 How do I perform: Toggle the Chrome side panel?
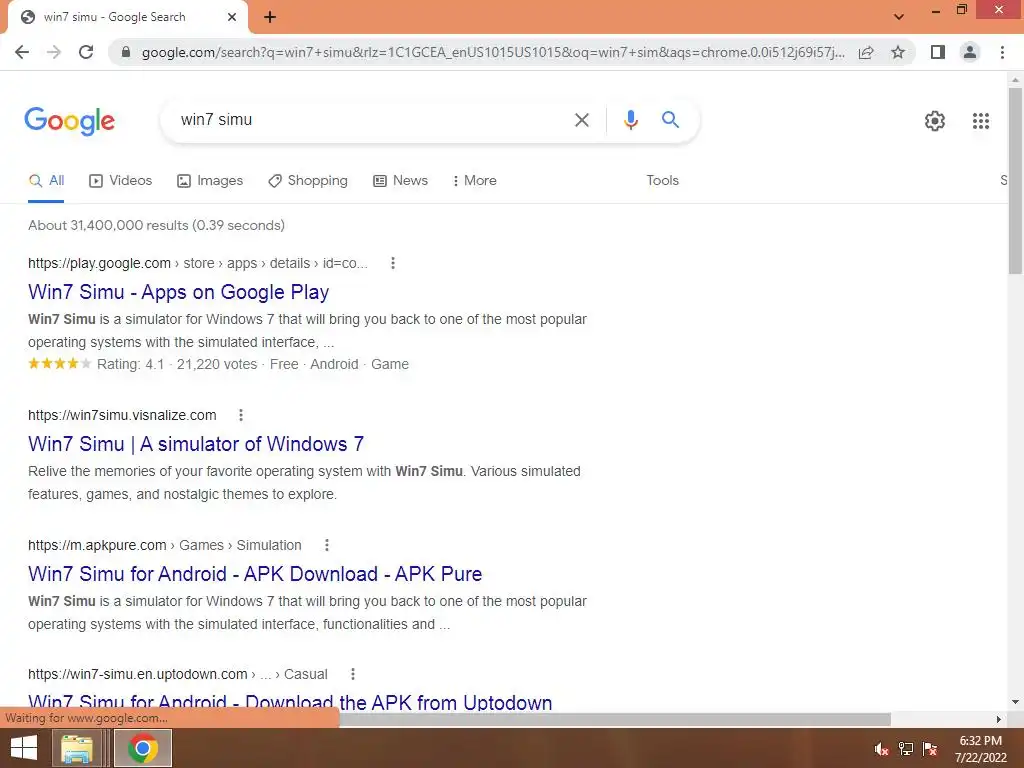coord(938,52)
